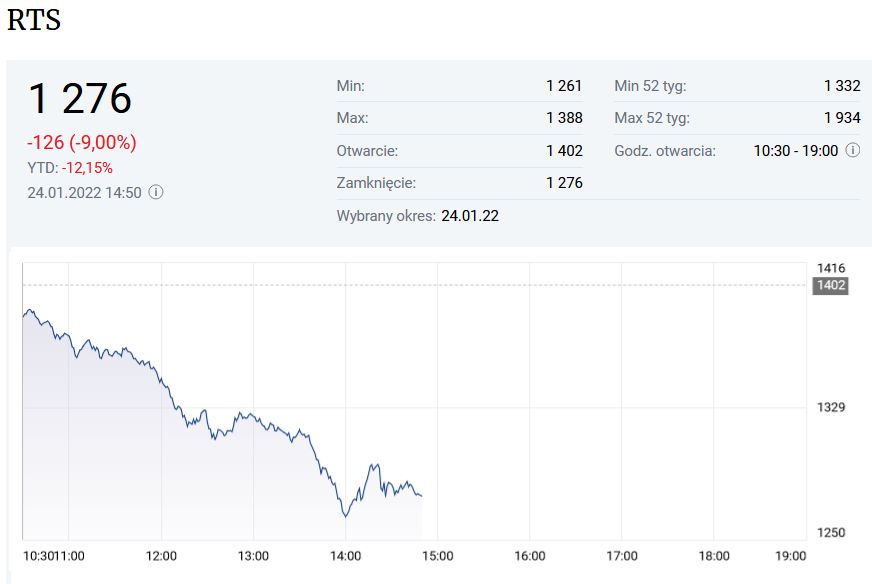Click the 14:00 label on time axis

click(345, 555)
